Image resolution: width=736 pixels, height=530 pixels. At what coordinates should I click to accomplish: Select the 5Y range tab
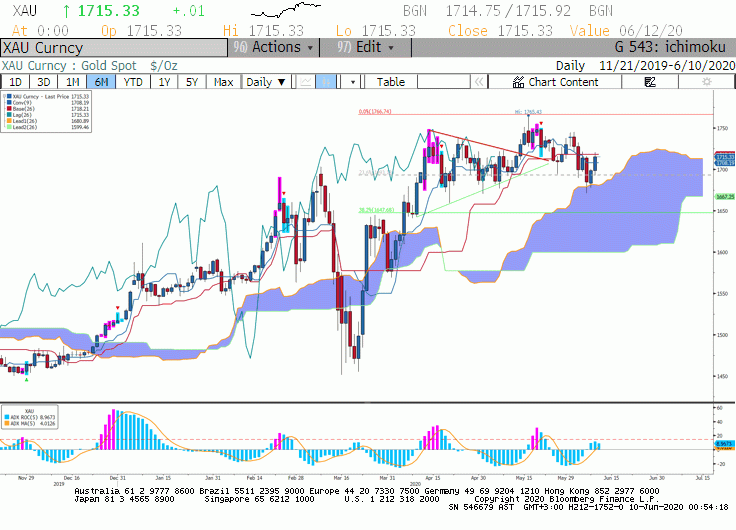pyautogui.click(x=192, y=82)
